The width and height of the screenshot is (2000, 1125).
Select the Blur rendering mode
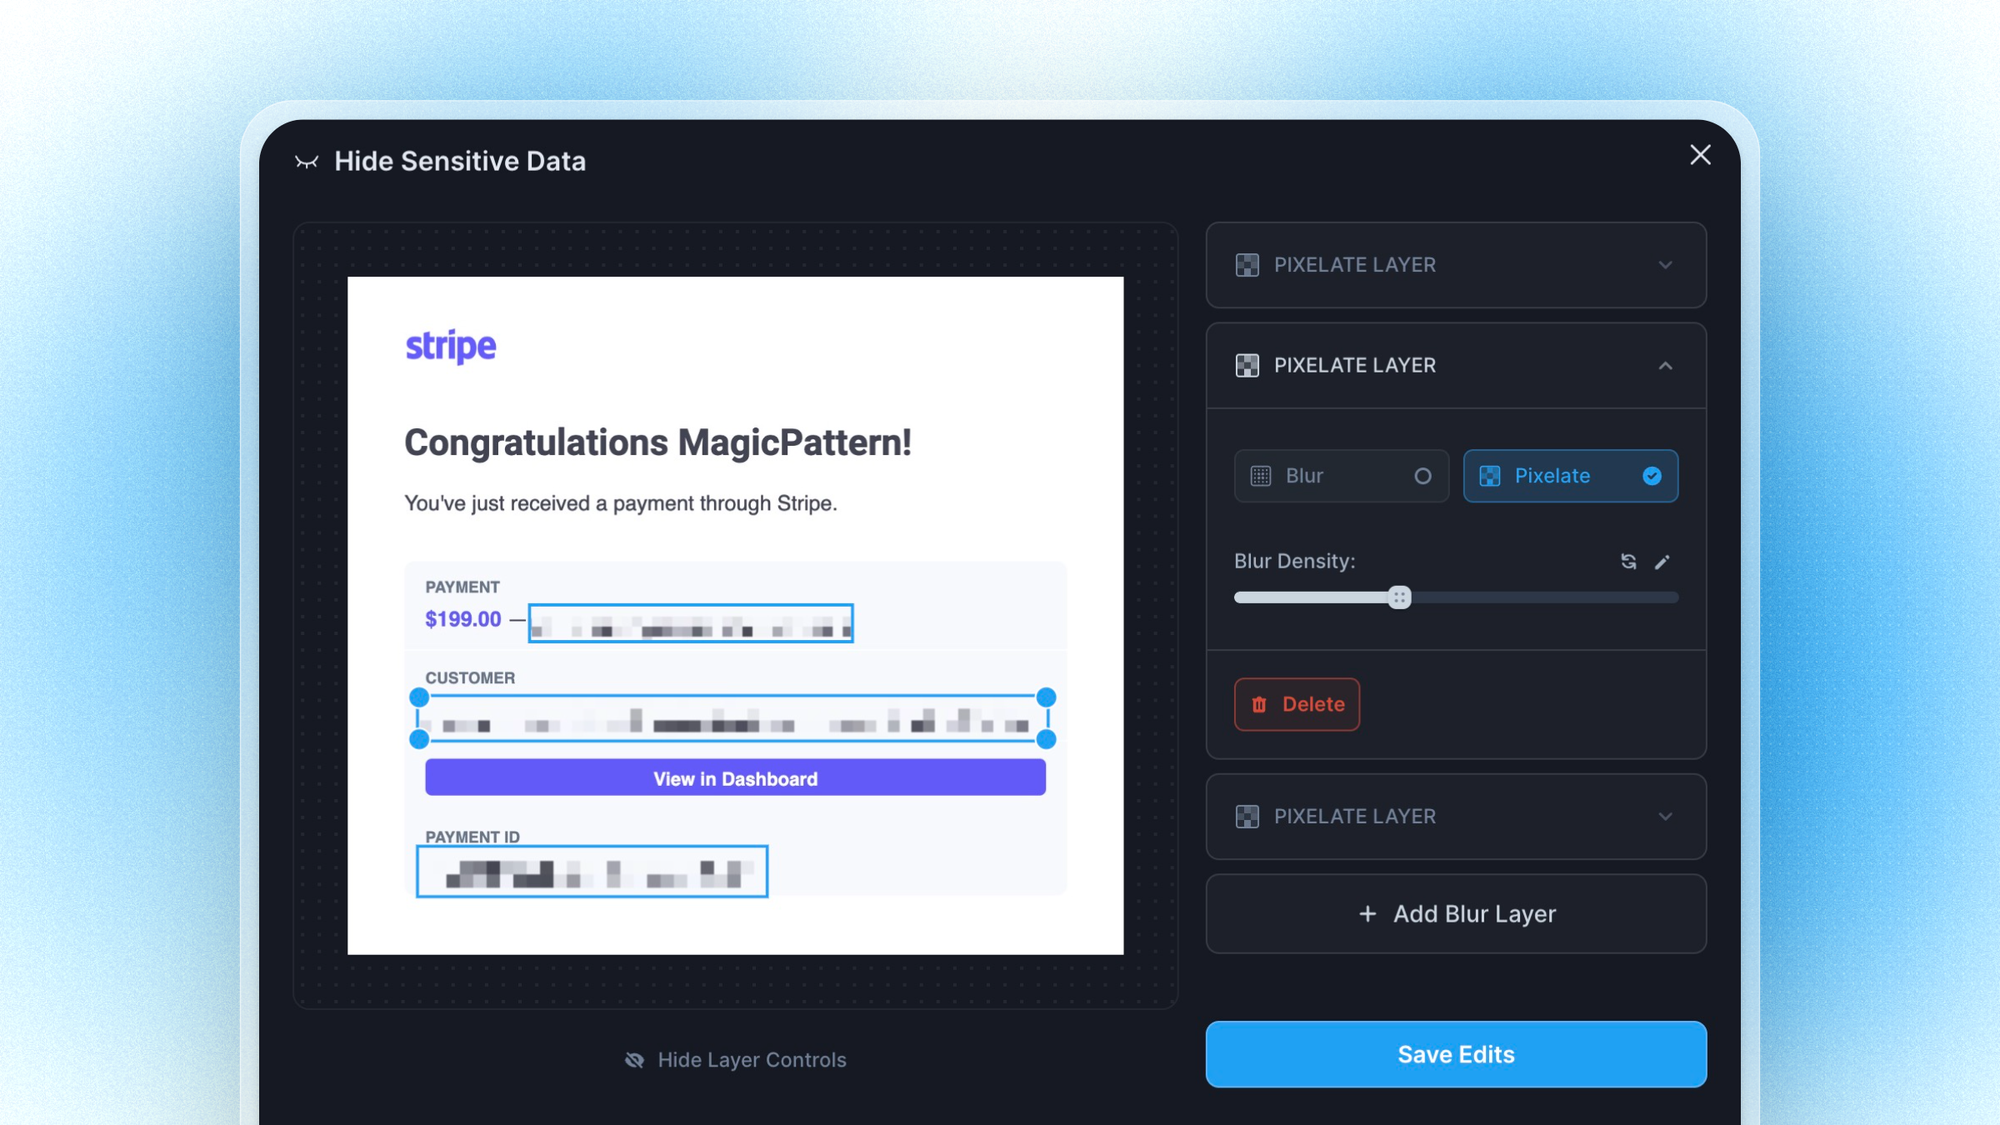pyautogui.click(x=1341, y=475)
